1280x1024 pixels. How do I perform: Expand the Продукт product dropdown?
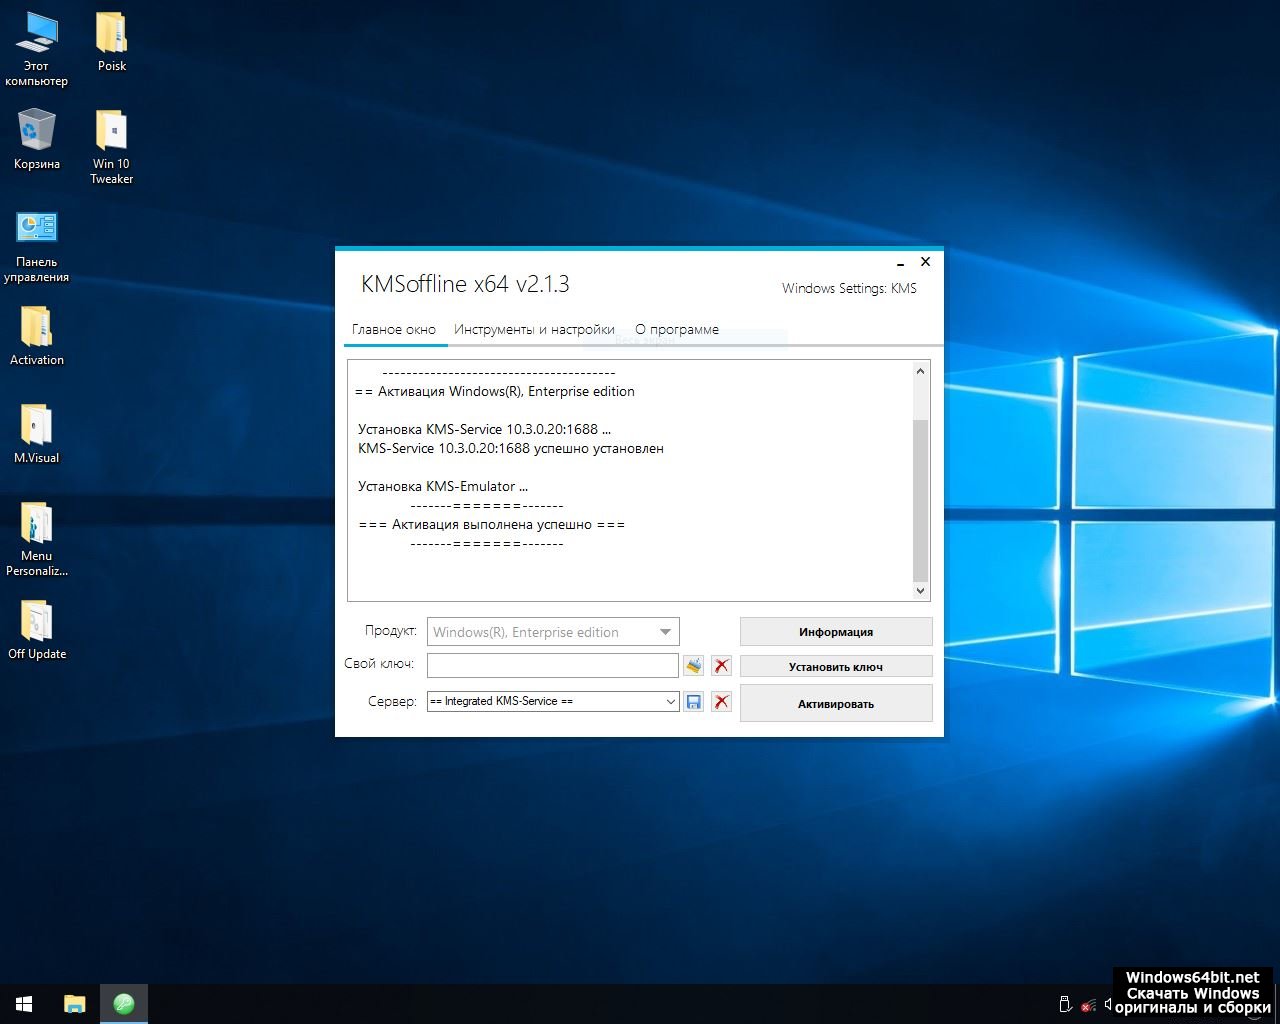click(665, 632)
